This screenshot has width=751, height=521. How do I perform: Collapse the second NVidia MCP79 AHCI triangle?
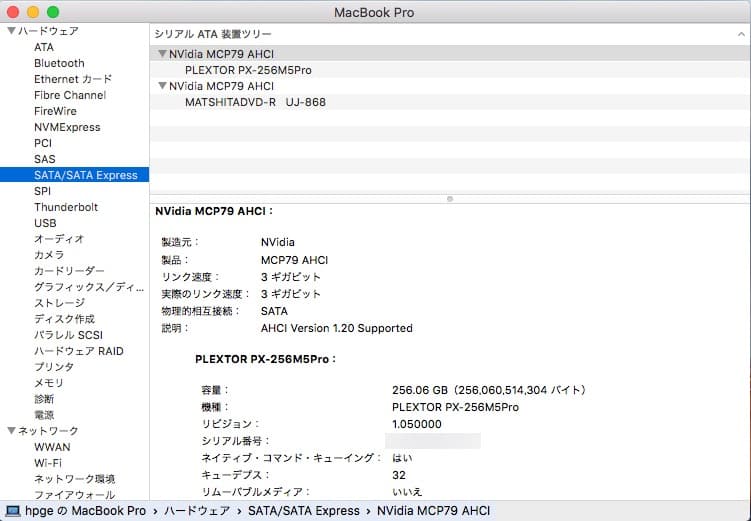162,86
